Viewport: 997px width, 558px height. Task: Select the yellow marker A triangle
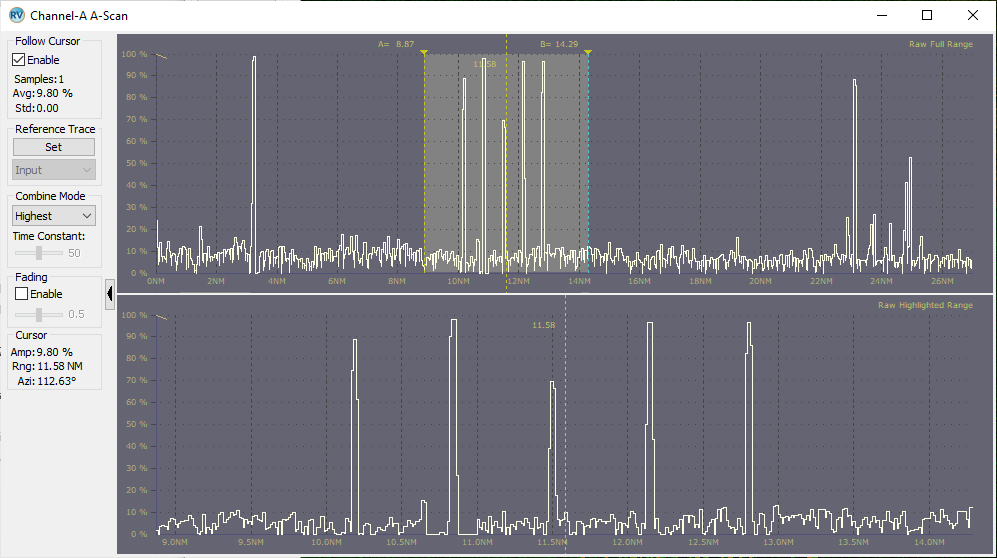(x=424, y=52)
